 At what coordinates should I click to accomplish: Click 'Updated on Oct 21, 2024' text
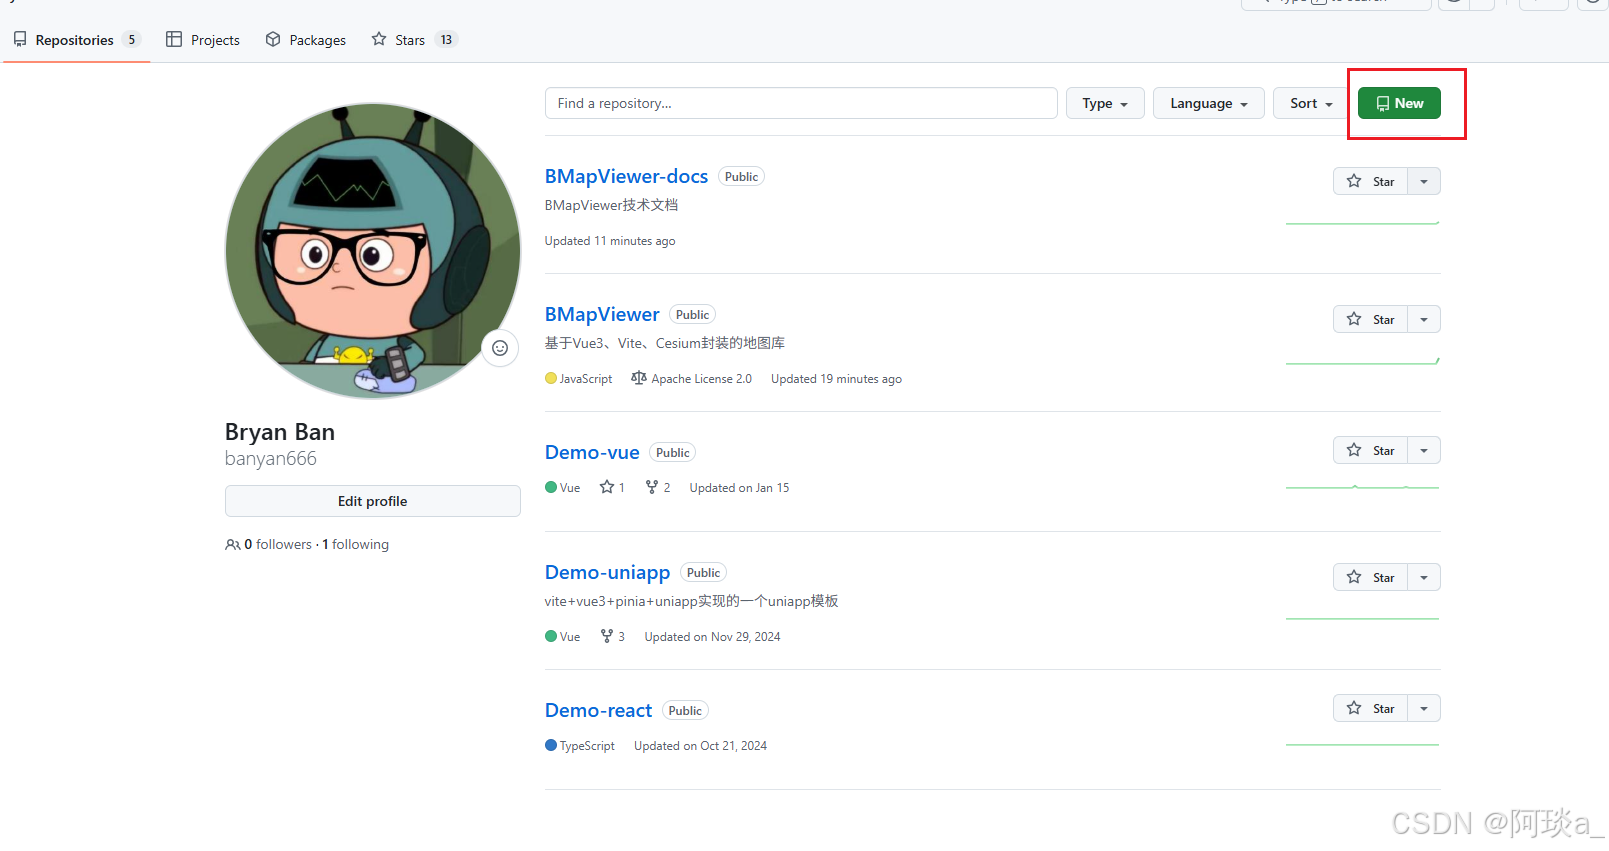point(700,746)
